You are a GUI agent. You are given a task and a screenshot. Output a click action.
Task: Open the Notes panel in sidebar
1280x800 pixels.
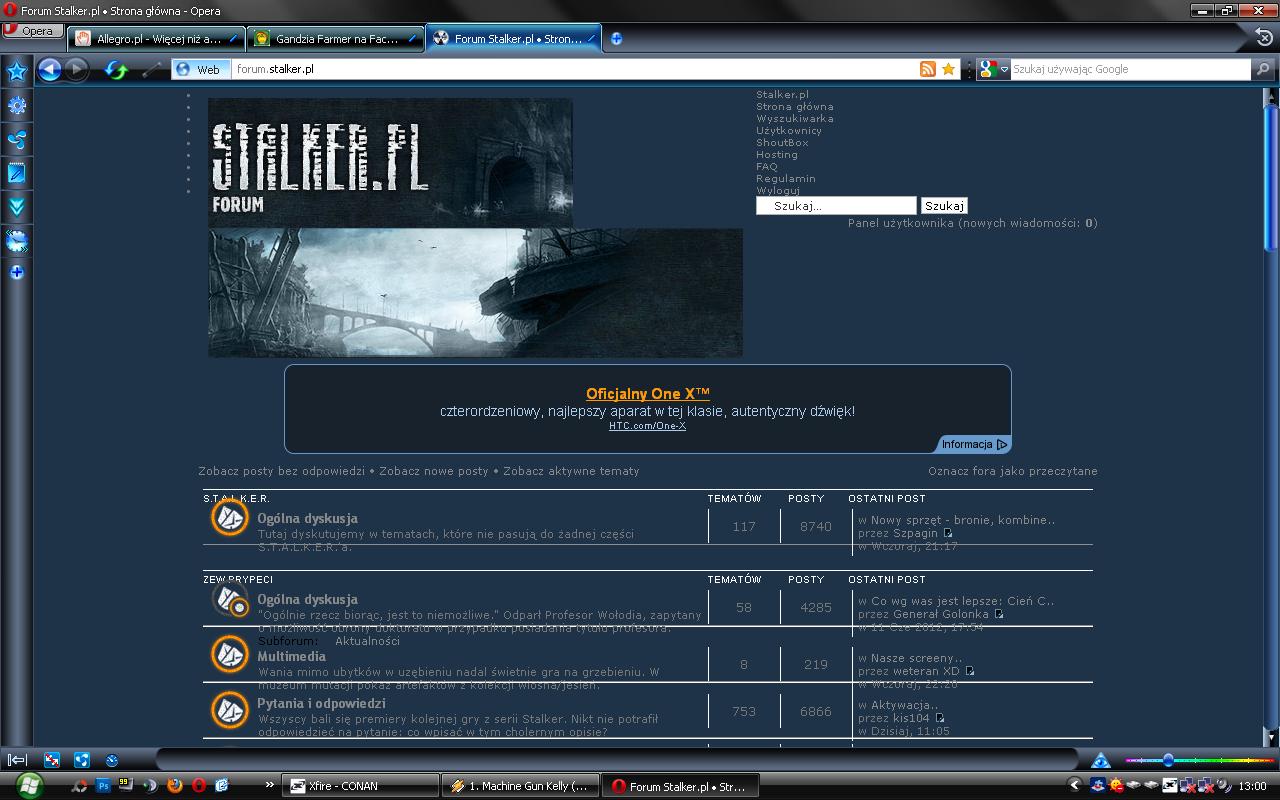click(17, 173)
